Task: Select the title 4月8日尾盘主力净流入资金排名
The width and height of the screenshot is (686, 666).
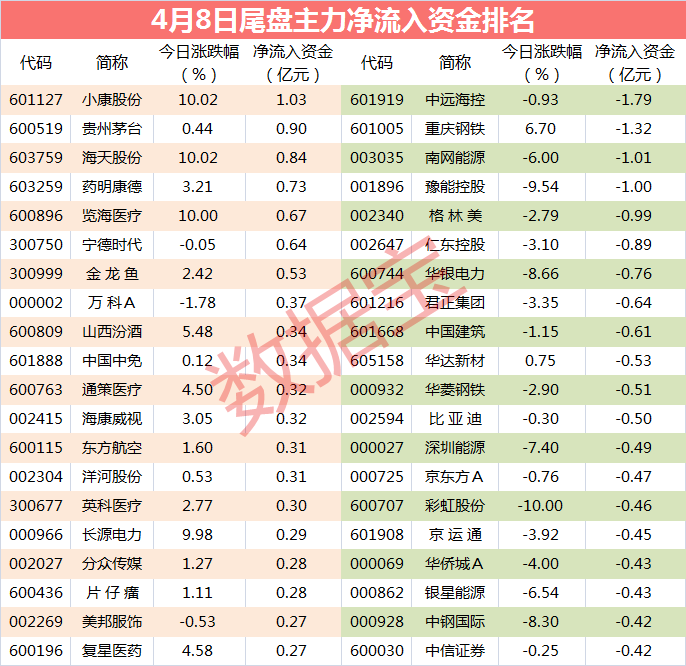Action: tap(343, 20)
